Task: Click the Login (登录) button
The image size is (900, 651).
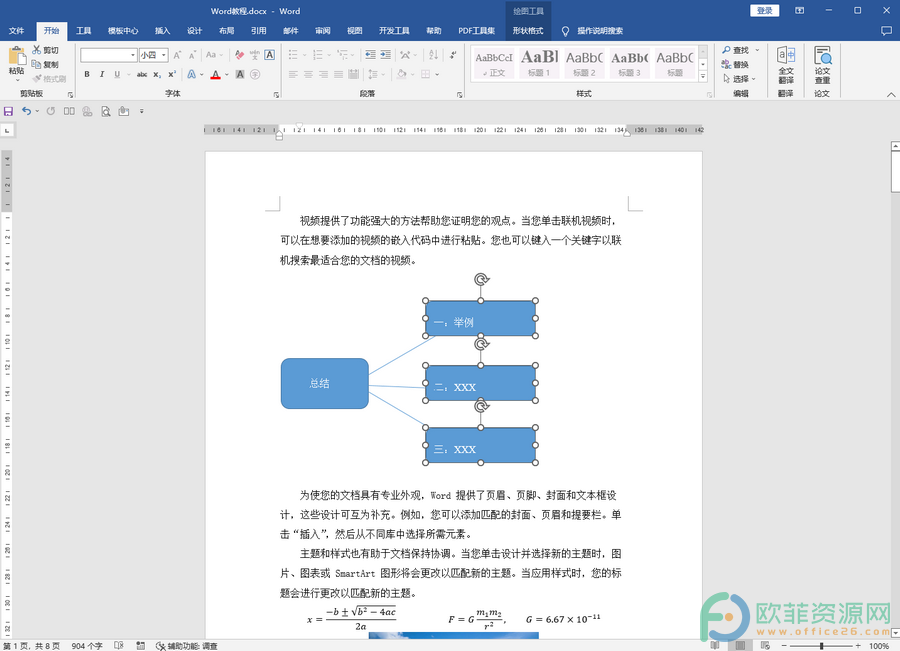Action: coord(765,11)
